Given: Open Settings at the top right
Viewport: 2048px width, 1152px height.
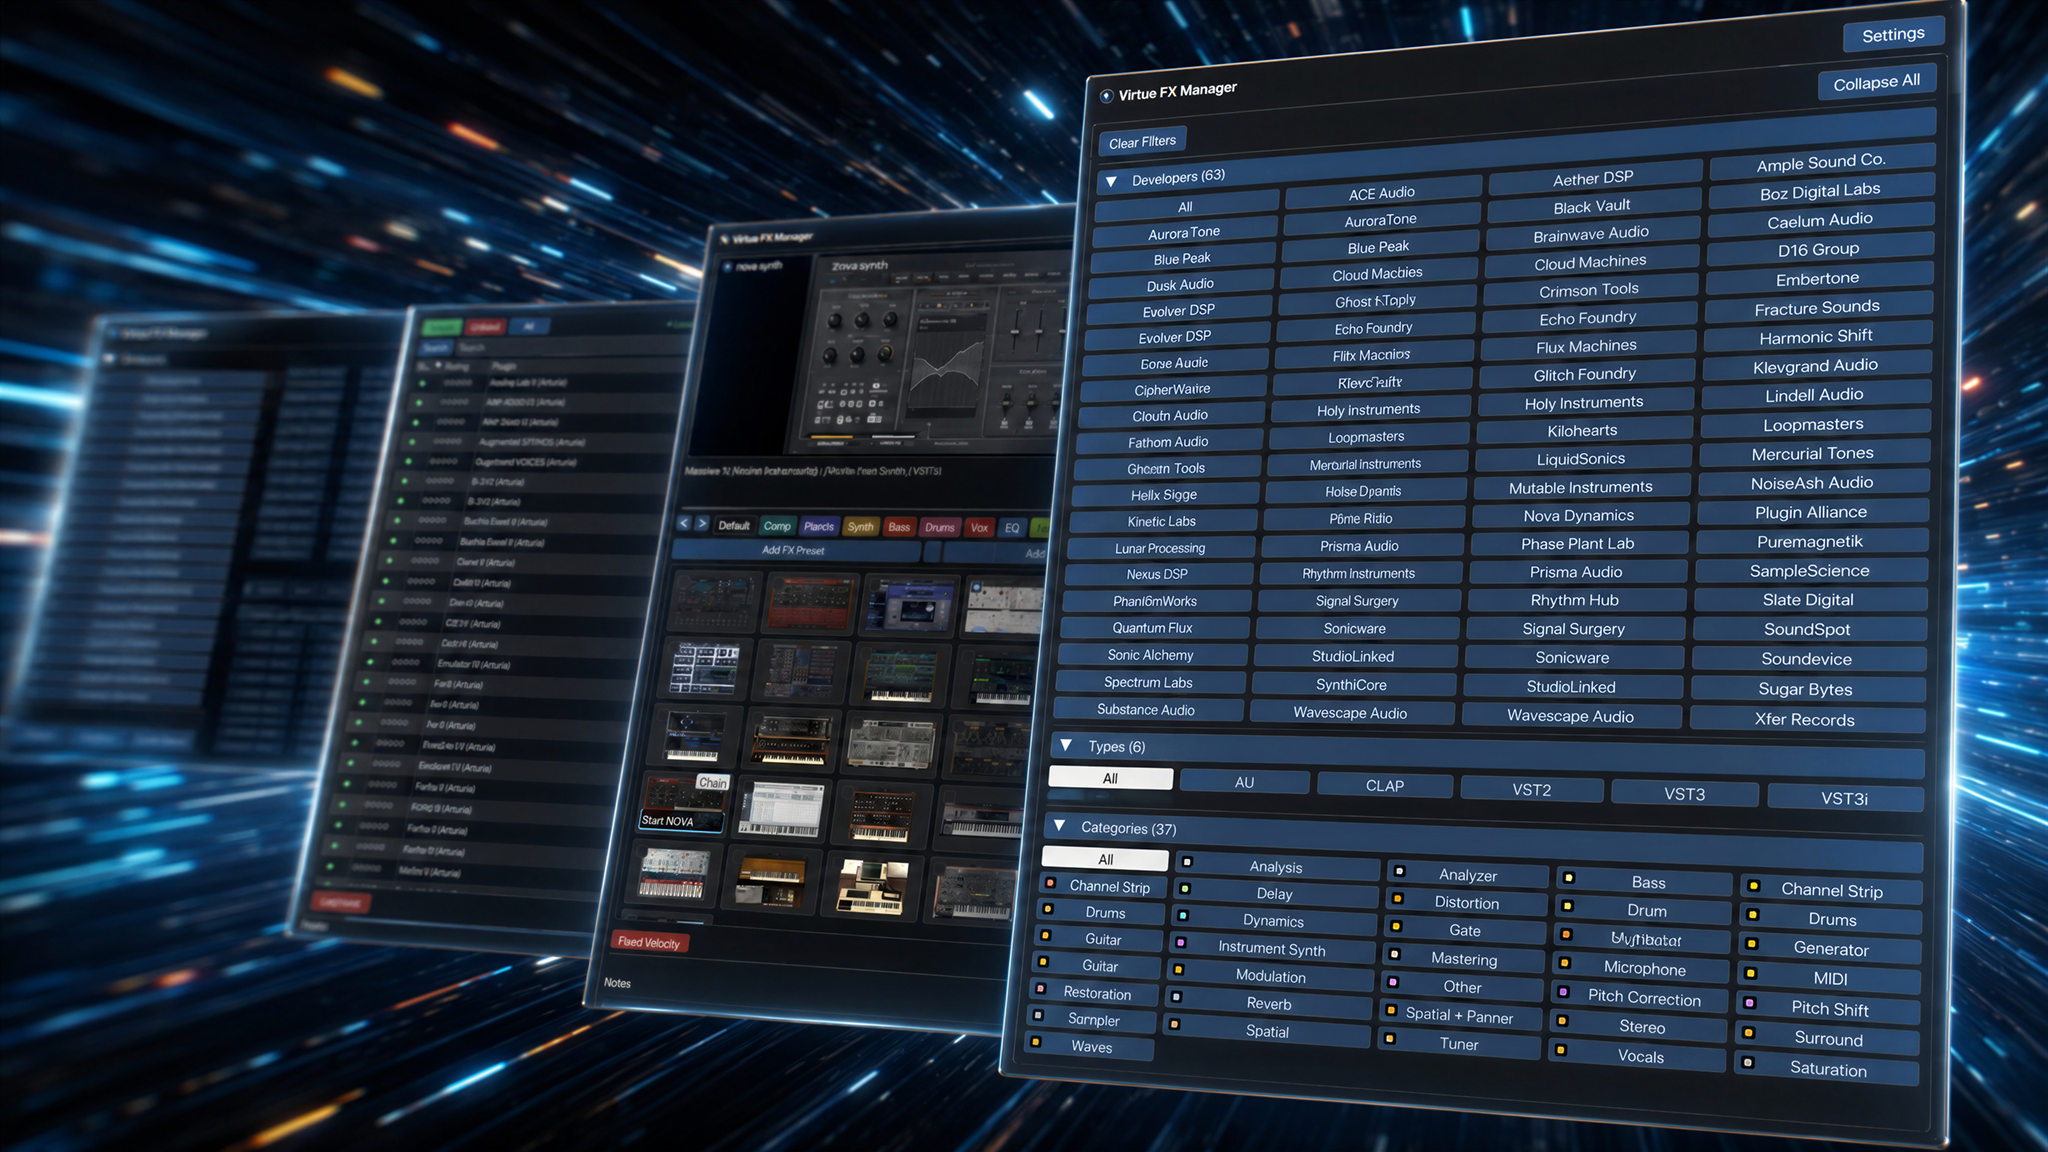Looking at the screenshot, I should click(1893, 35).
